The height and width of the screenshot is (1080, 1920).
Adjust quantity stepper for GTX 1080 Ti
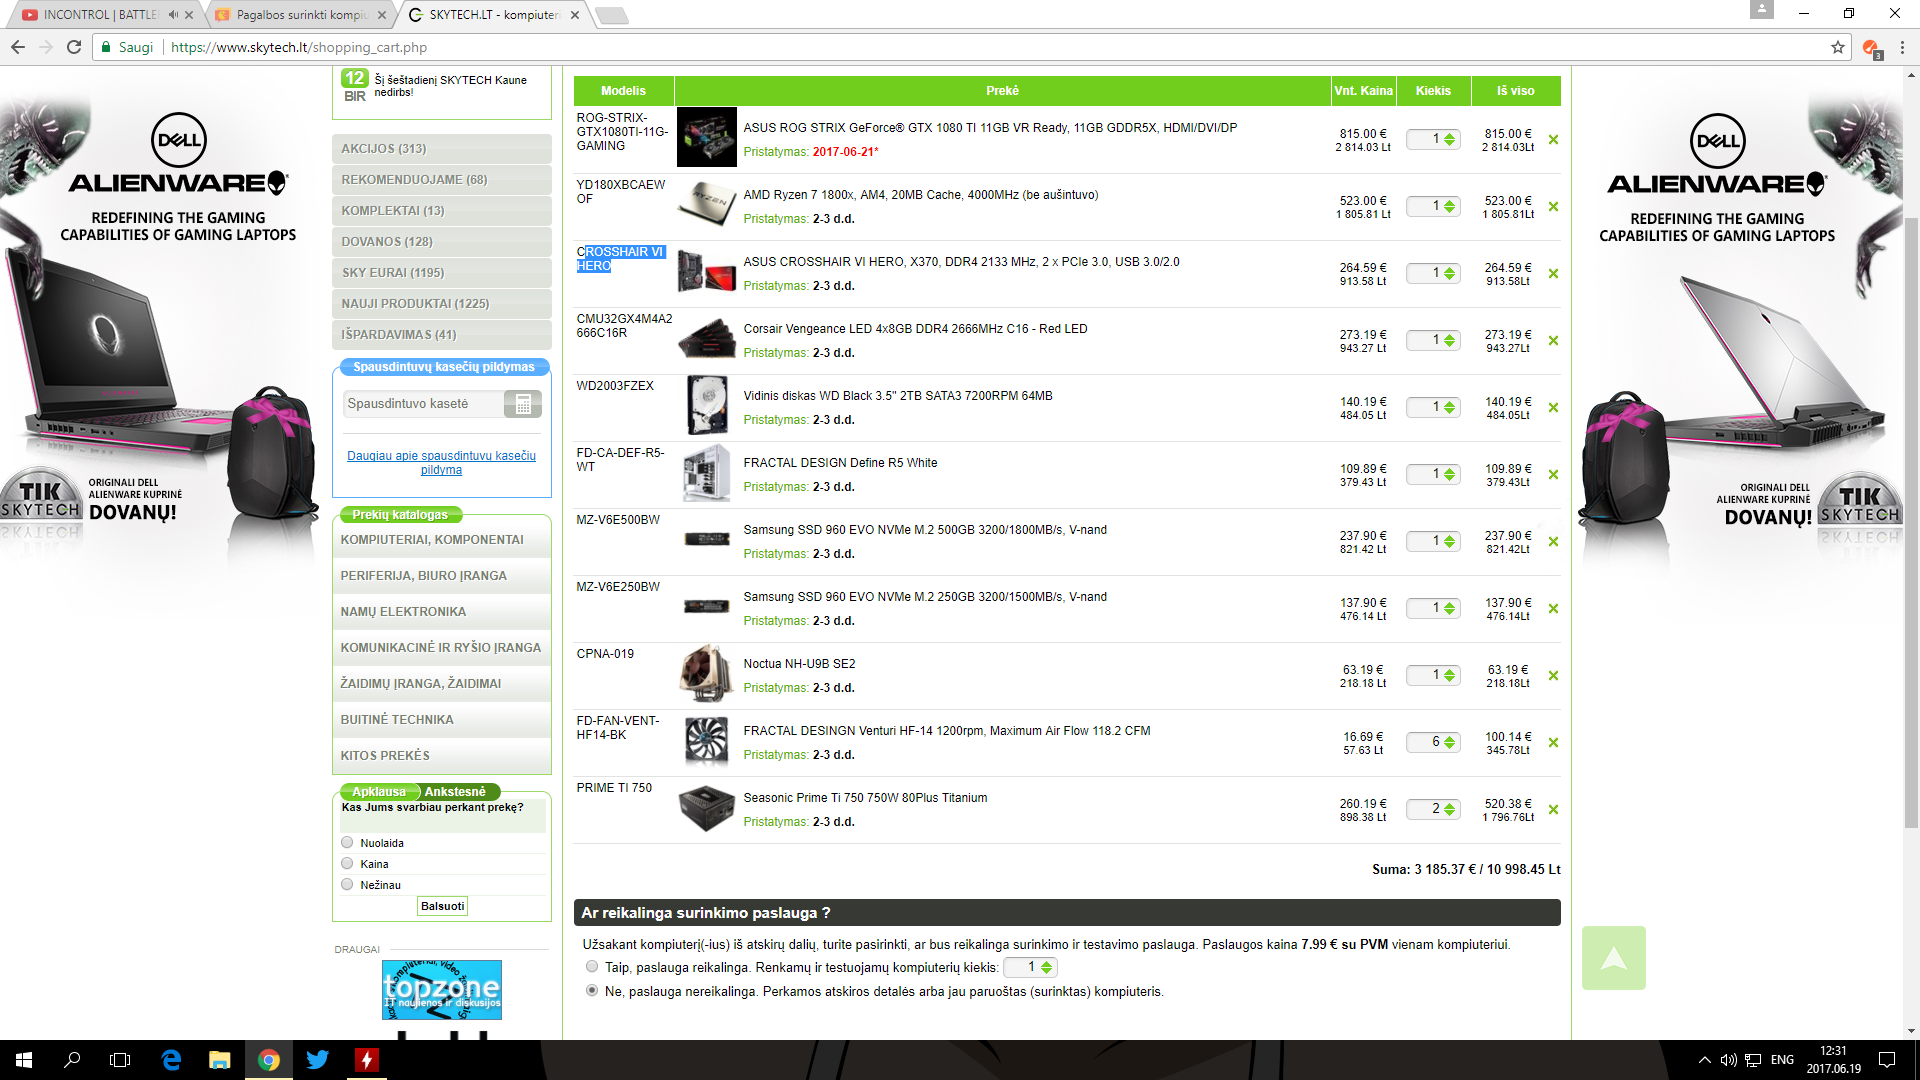click(1449, 140)
